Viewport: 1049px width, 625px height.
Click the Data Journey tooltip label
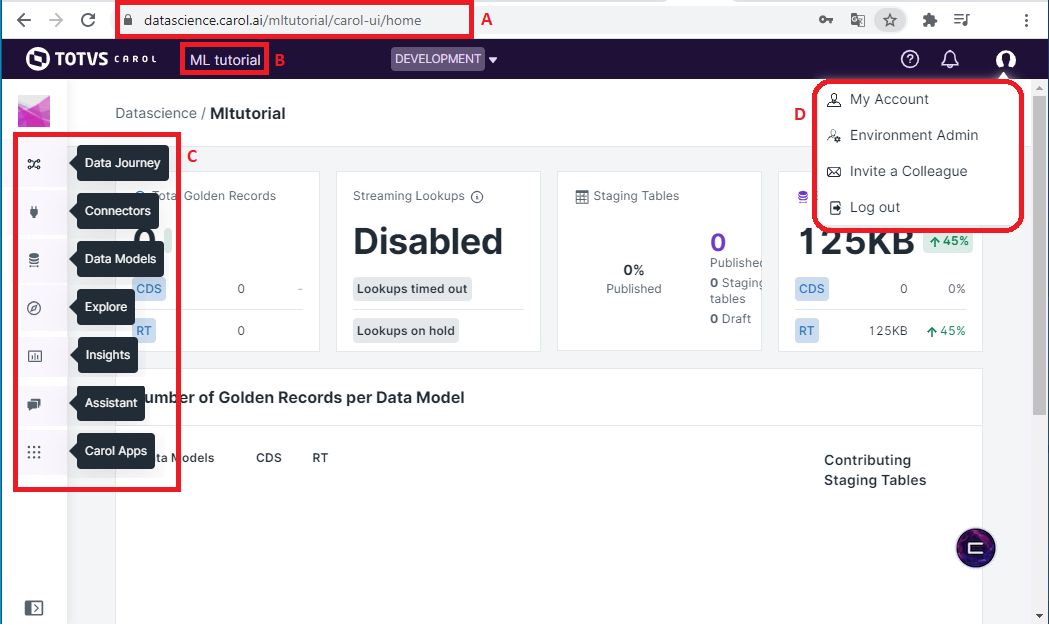(122, 163)
